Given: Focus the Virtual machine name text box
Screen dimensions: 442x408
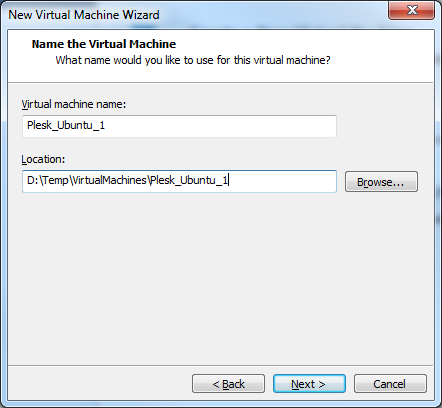Looking at the screenshot, I should [179, 126].
